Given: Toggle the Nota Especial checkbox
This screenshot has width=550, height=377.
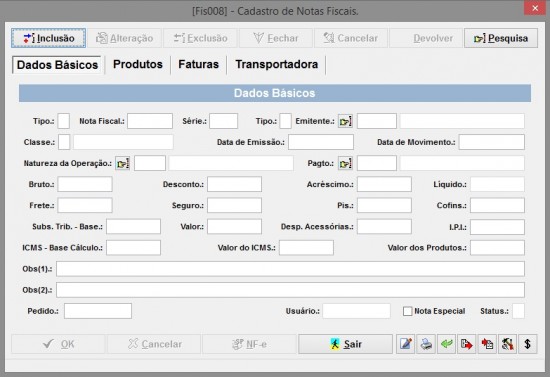Looking at the screenshot, I should [407, 311].
